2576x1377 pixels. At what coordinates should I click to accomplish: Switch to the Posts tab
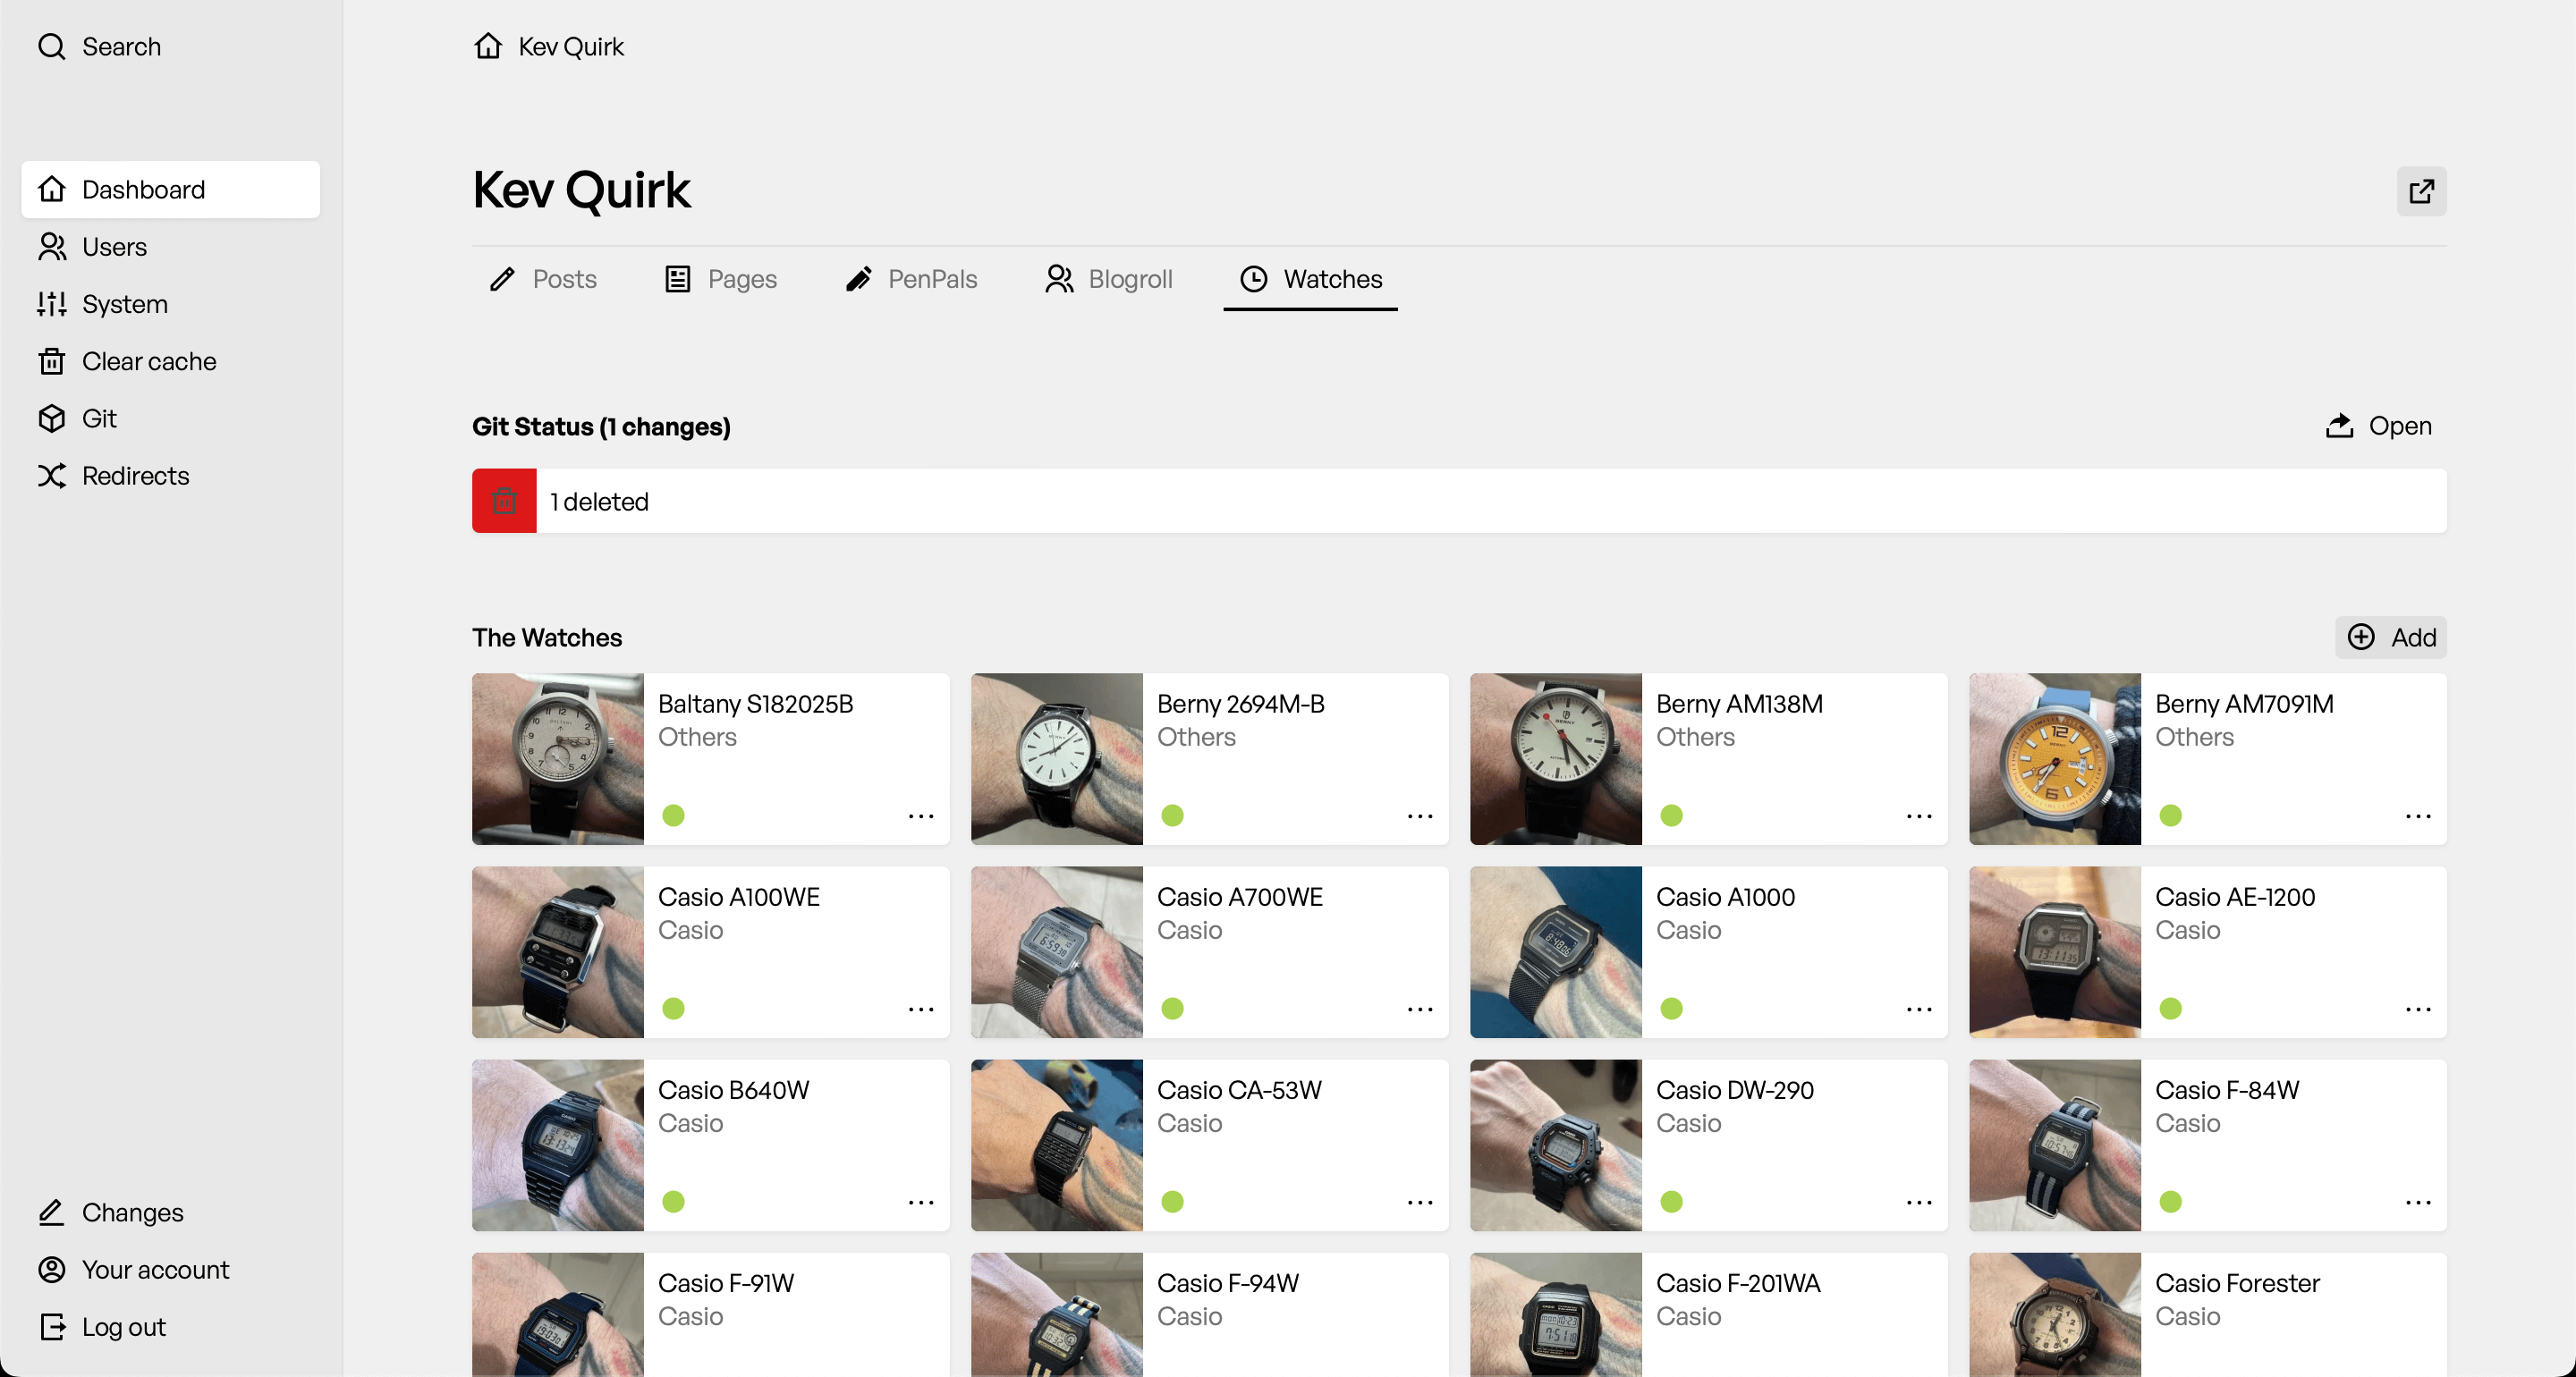tap(543, 279)
